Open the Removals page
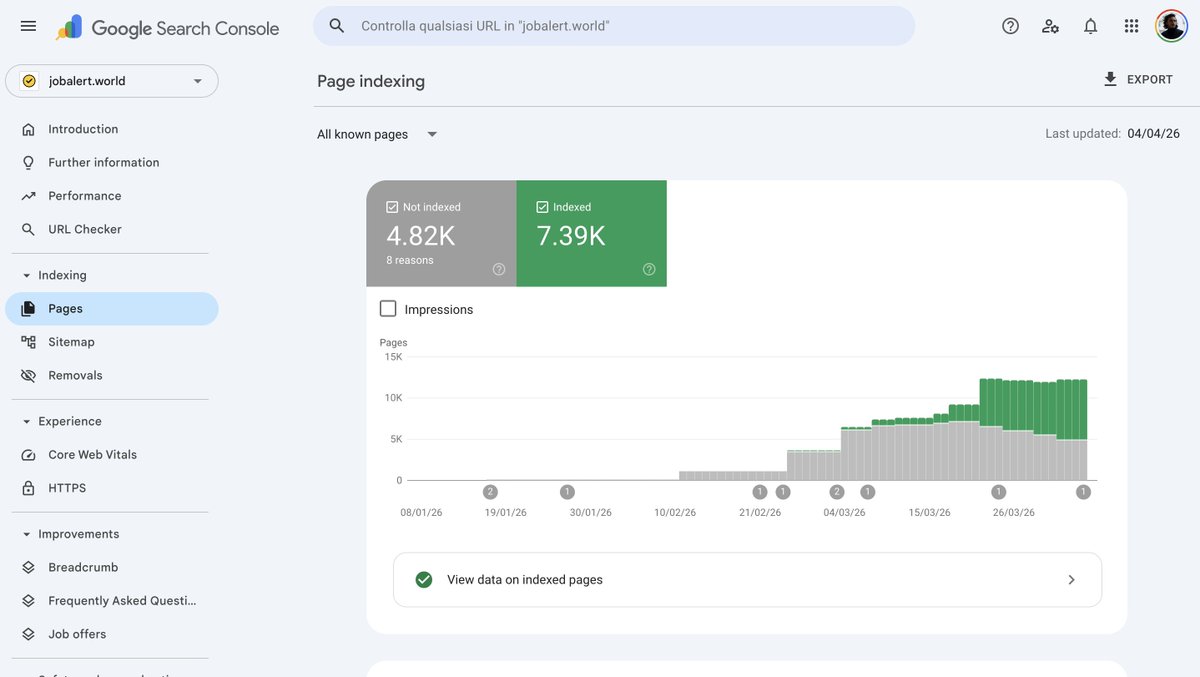This screenshot has height=677, width=1200. [x=112, y=375]
